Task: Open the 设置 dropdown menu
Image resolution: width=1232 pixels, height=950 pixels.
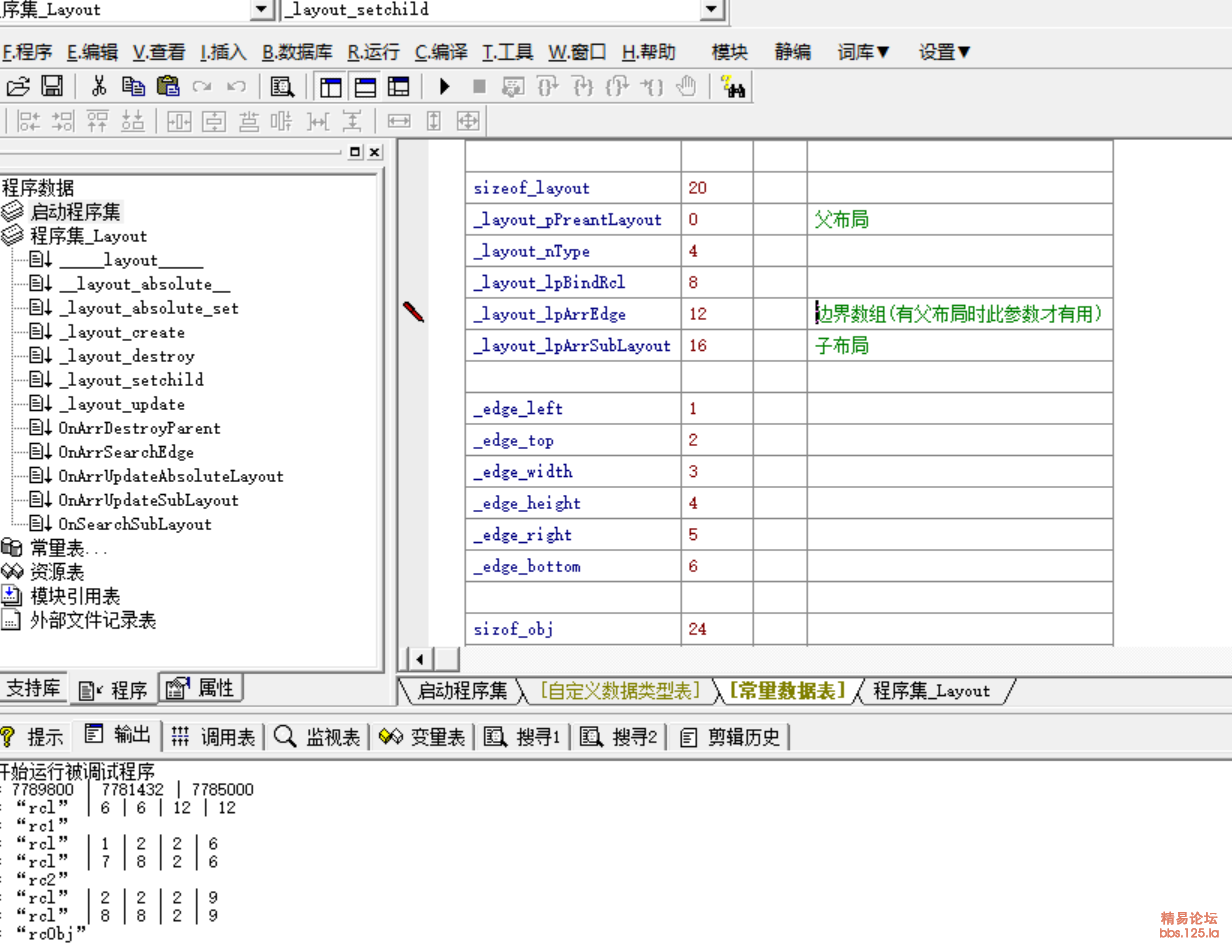Action: [945, 52]
